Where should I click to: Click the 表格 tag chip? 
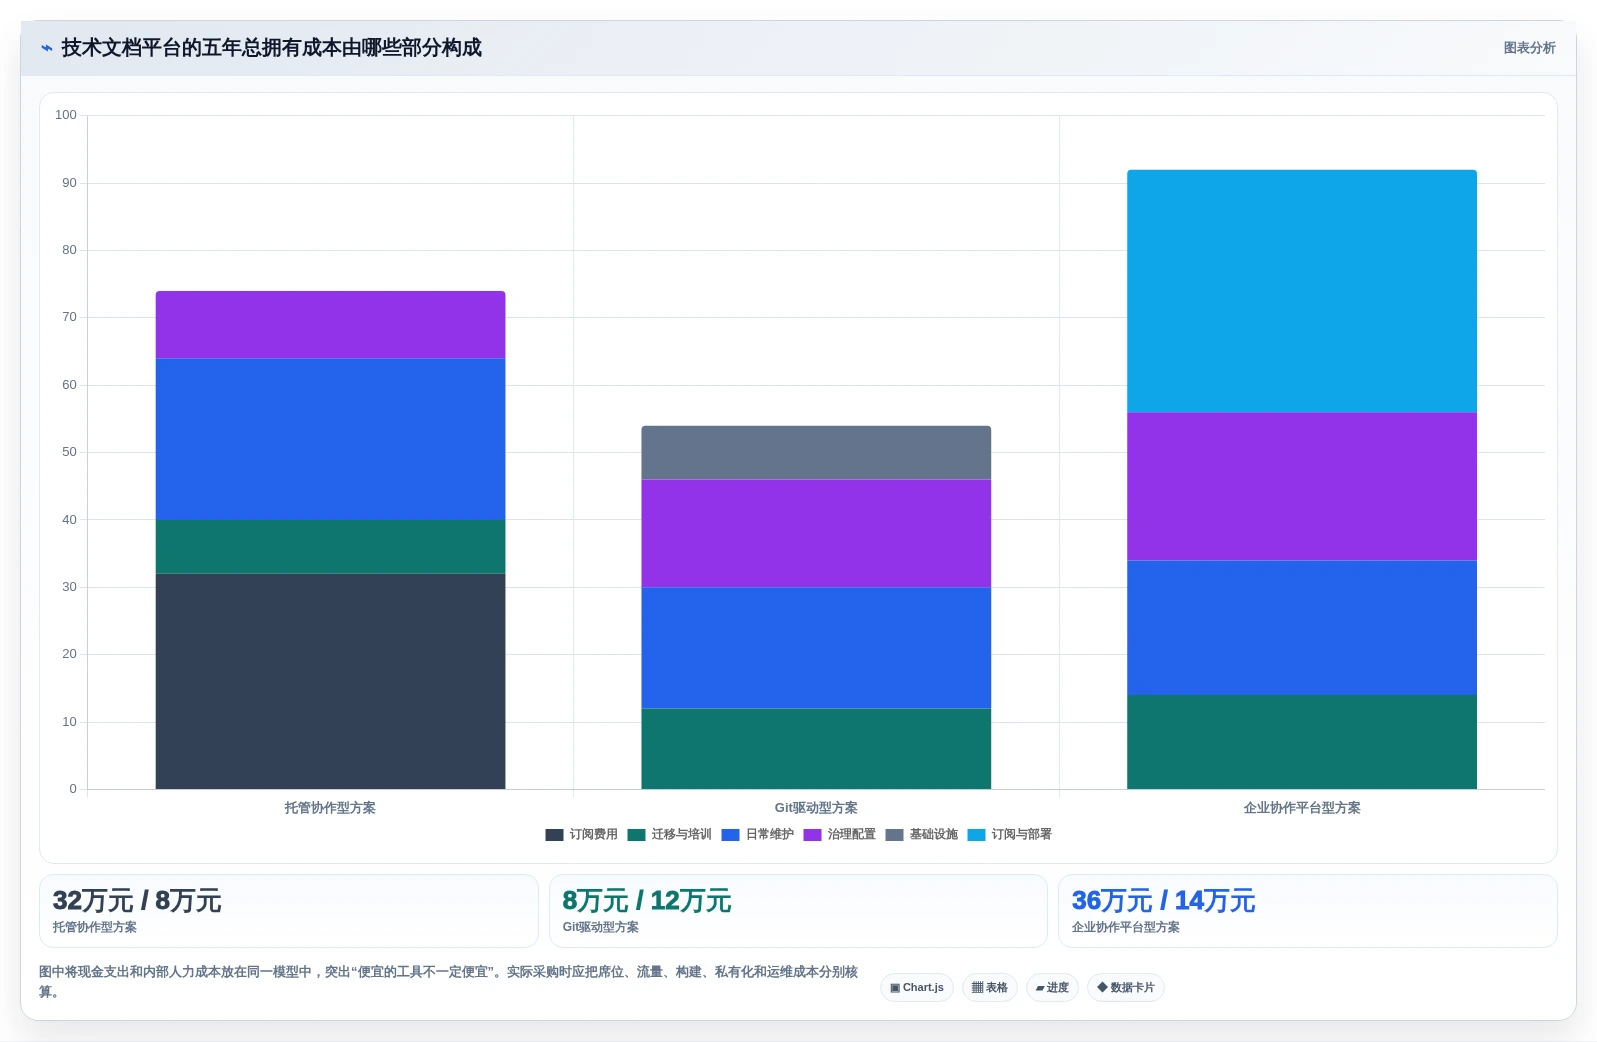[x=990, y=988]
